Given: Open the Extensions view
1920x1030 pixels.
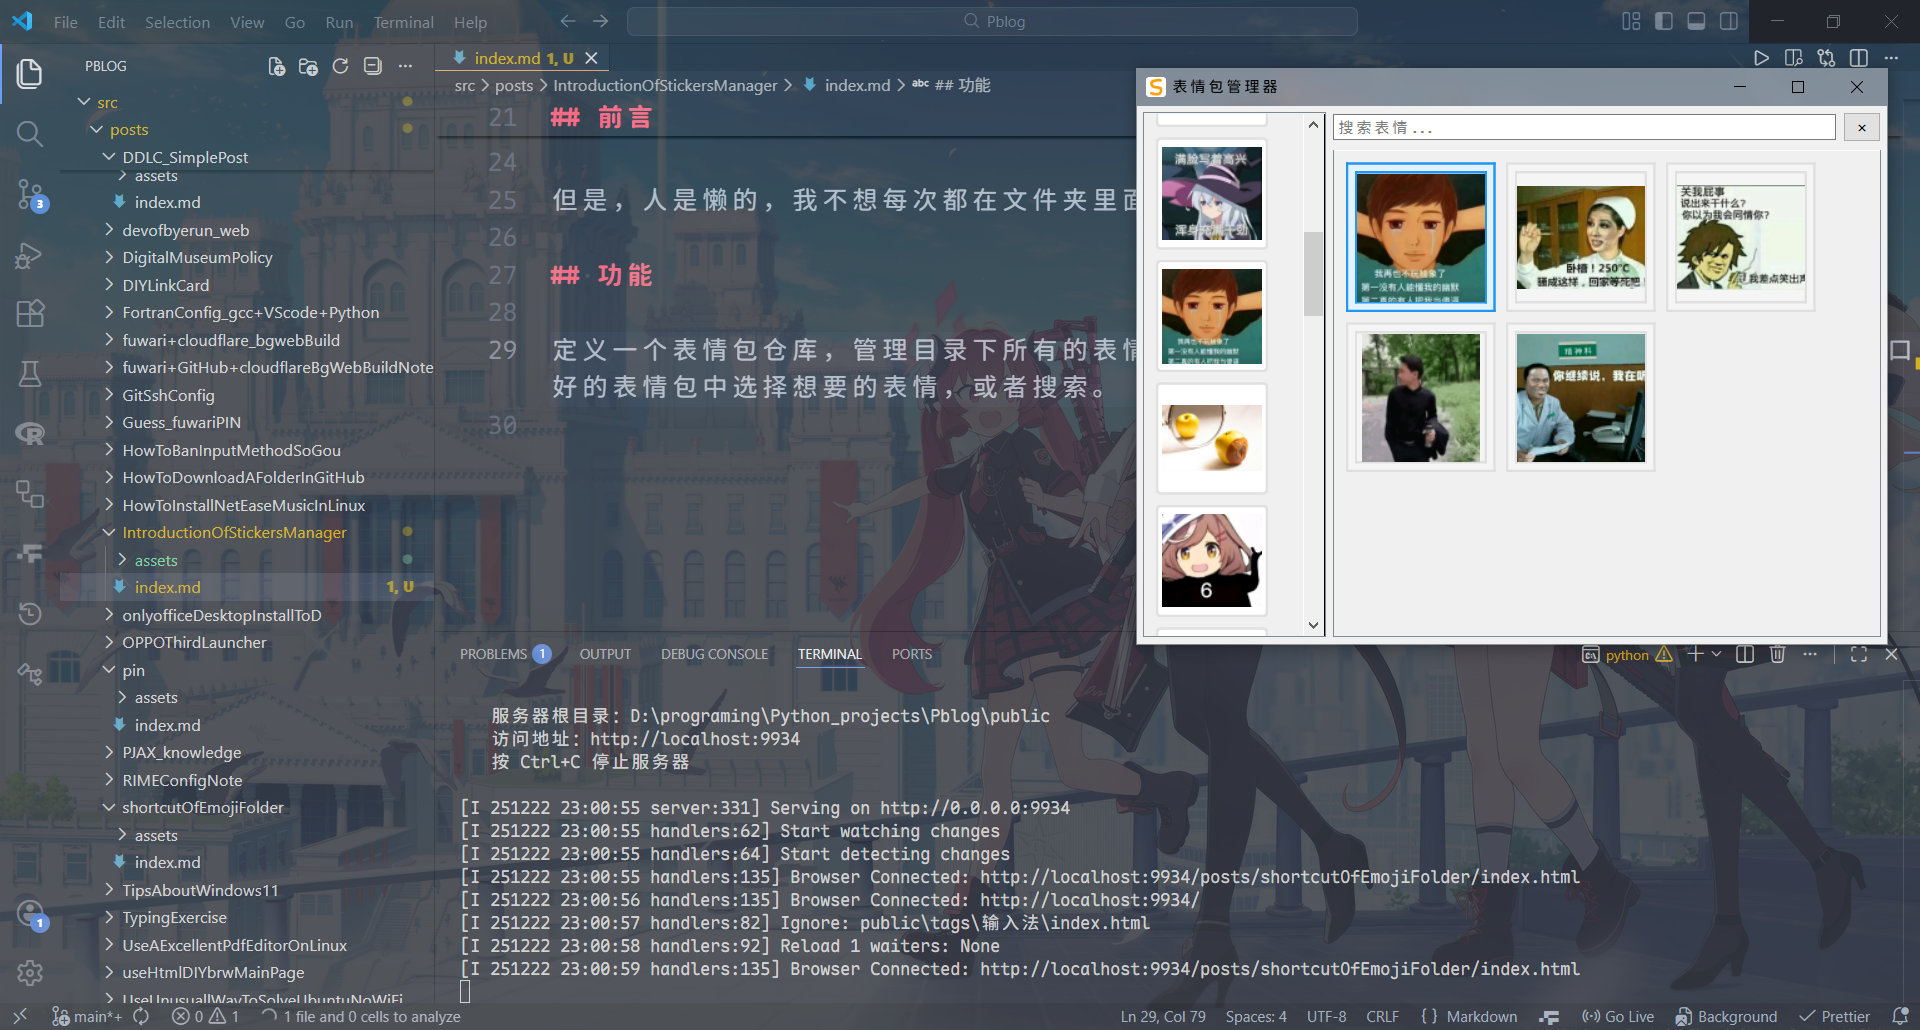Looking at the screenshot, I should coord(29,314).
